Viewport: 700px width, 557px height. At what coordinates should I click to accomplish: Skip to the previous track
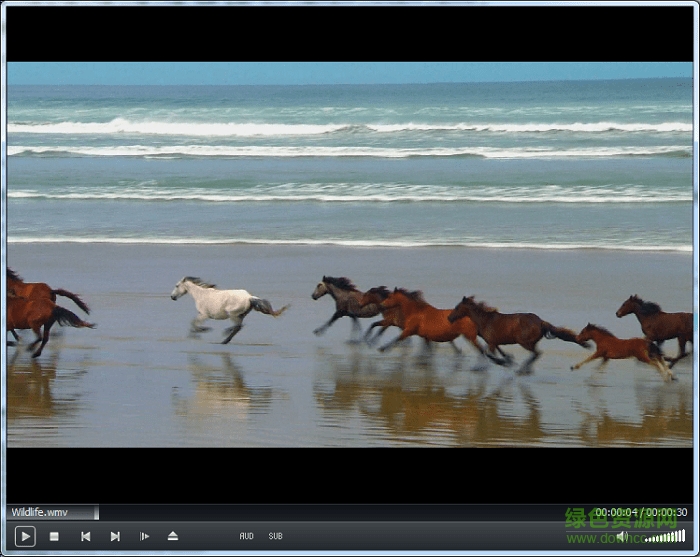[x=85, y=537]
